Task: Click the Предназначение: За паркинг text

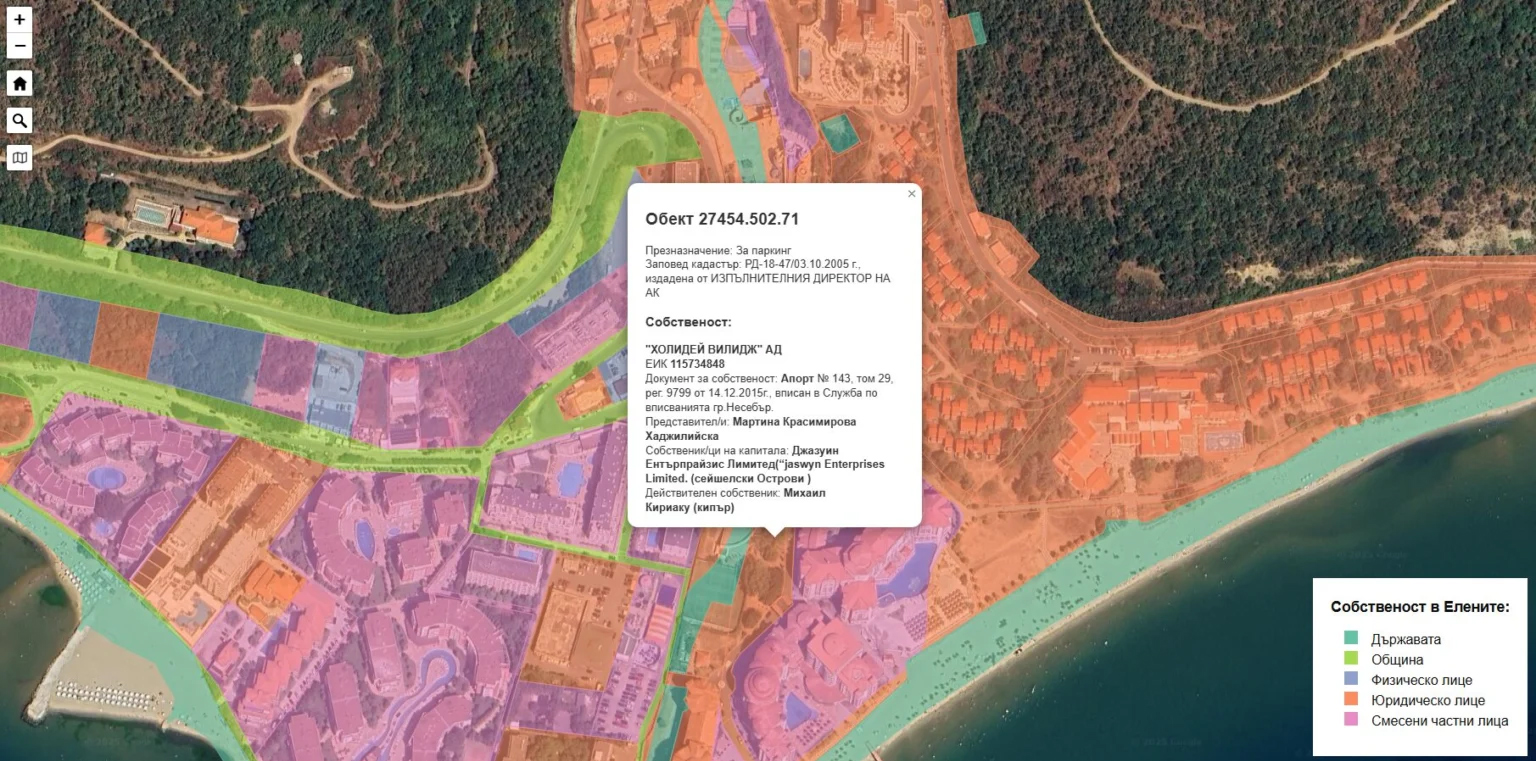Action: [x=718, y=250]
